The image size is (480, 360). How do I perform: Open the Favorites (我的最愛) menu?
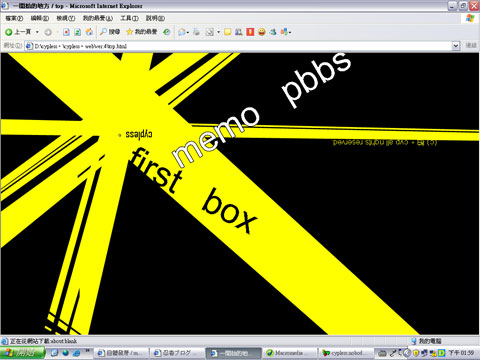[98, 18]
